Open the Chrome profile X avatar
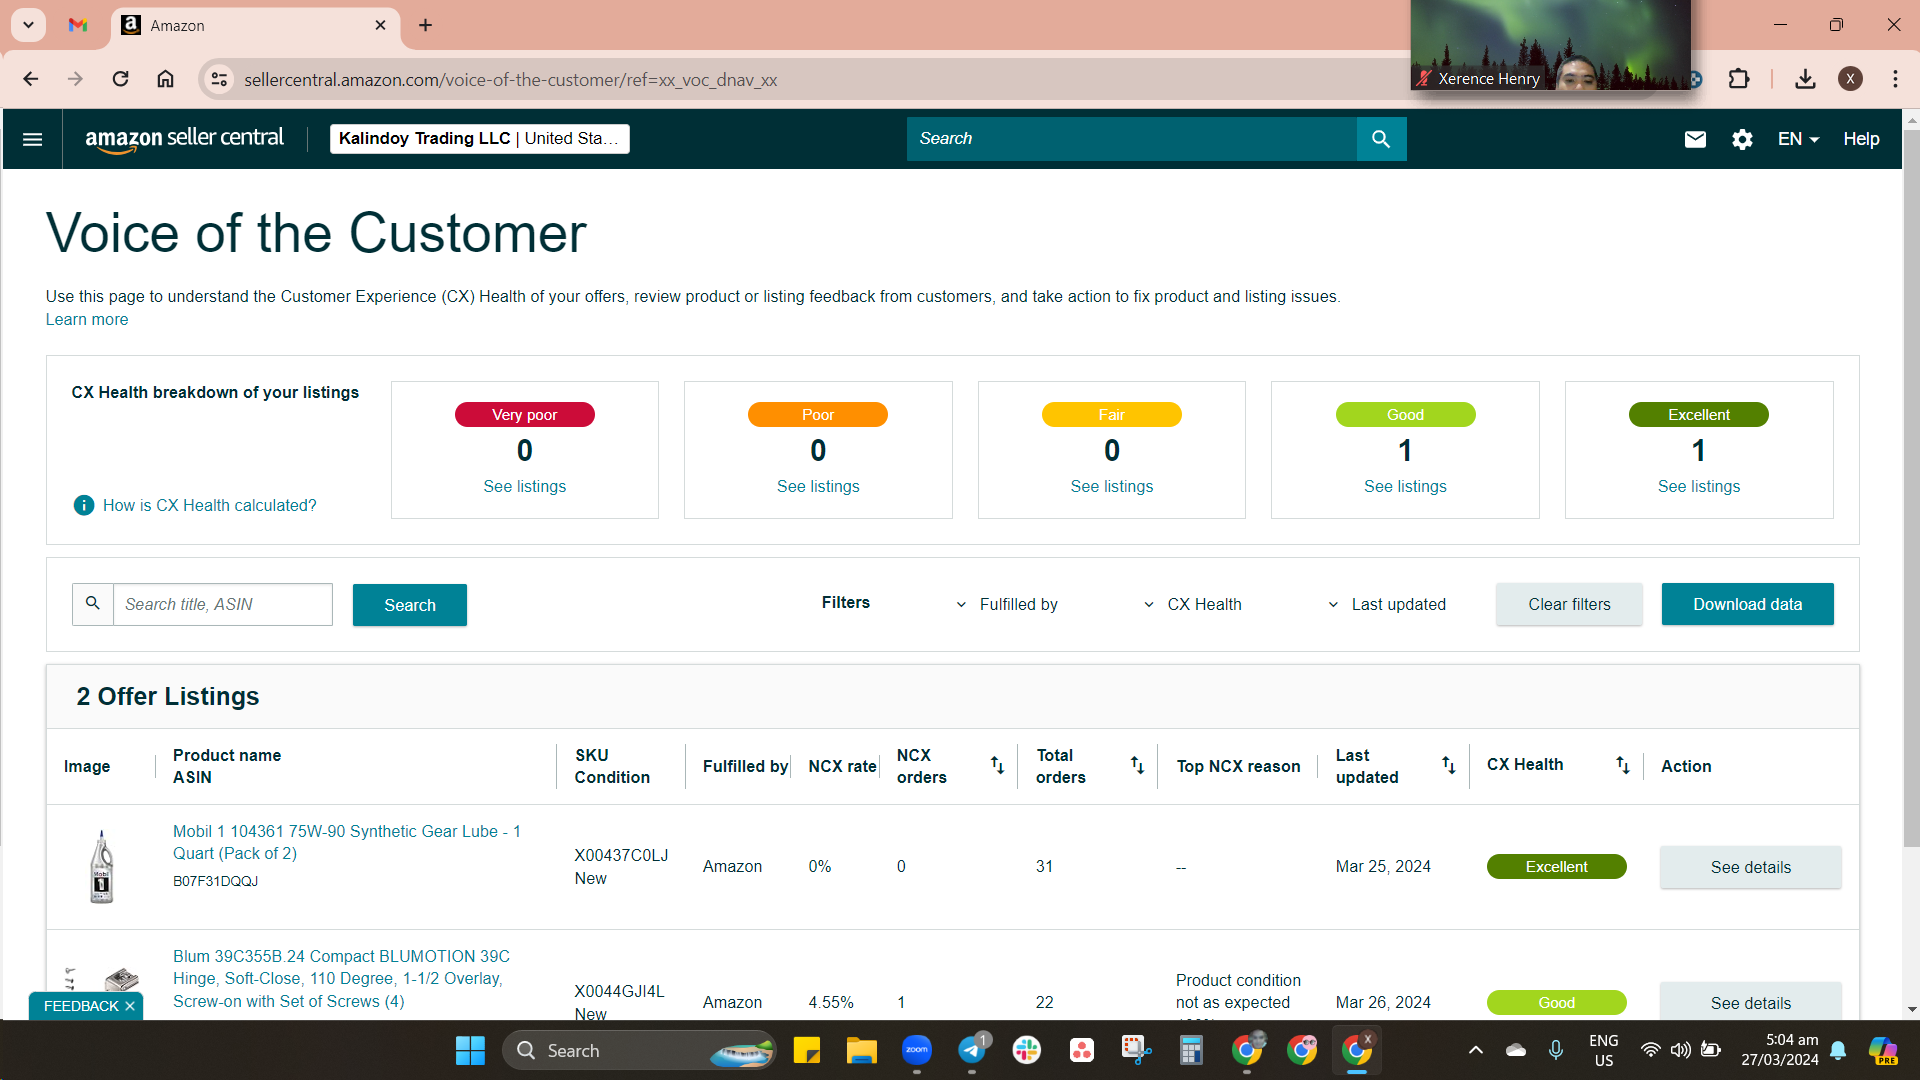 pos(1850,79)
